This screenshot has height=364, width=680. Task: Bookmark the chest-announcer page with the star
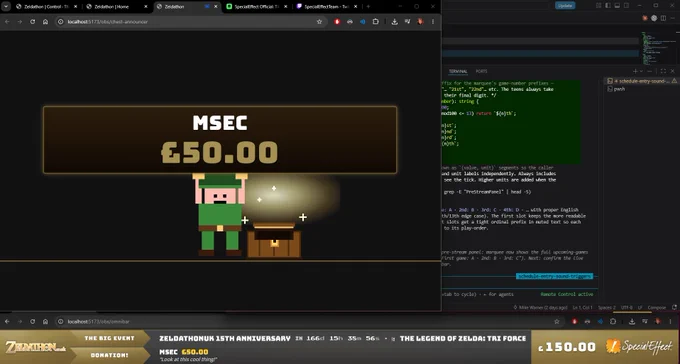320,22
